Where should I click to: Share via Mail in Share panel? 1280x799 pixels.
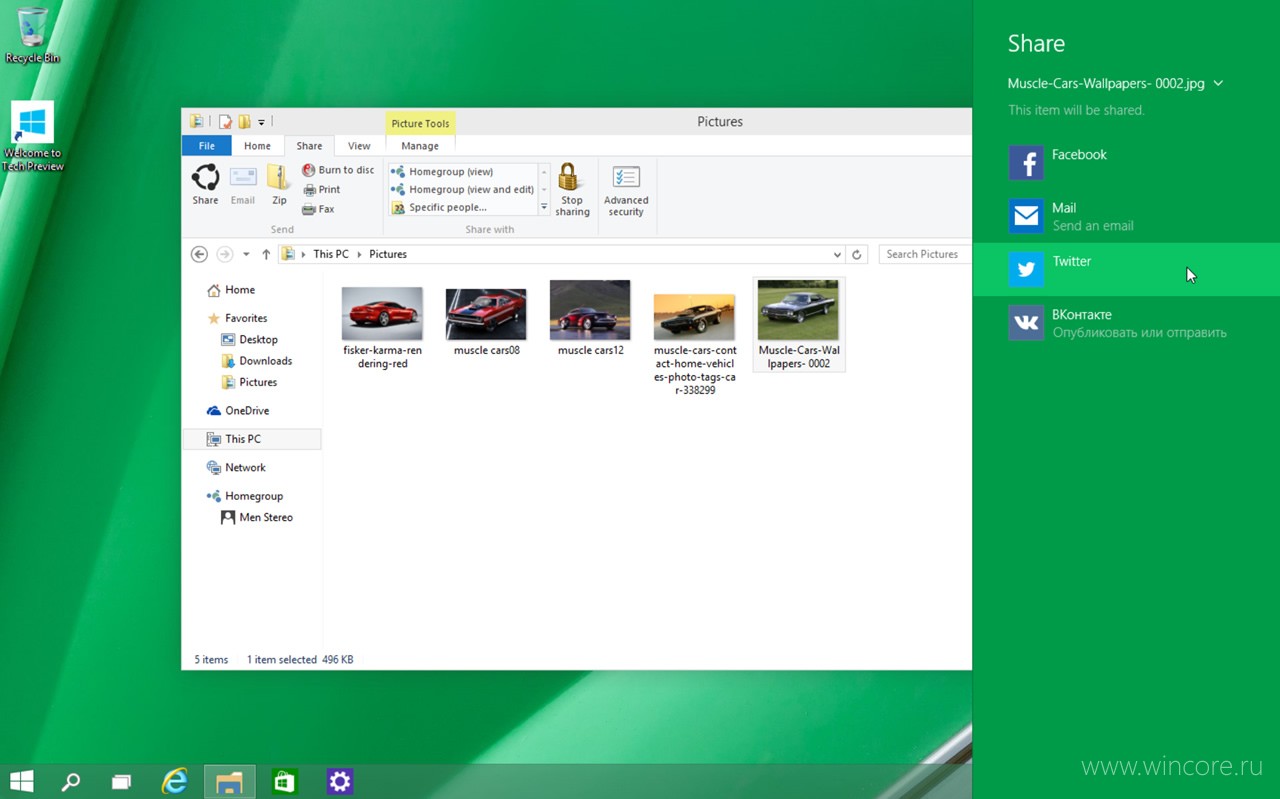[1126, 216]
